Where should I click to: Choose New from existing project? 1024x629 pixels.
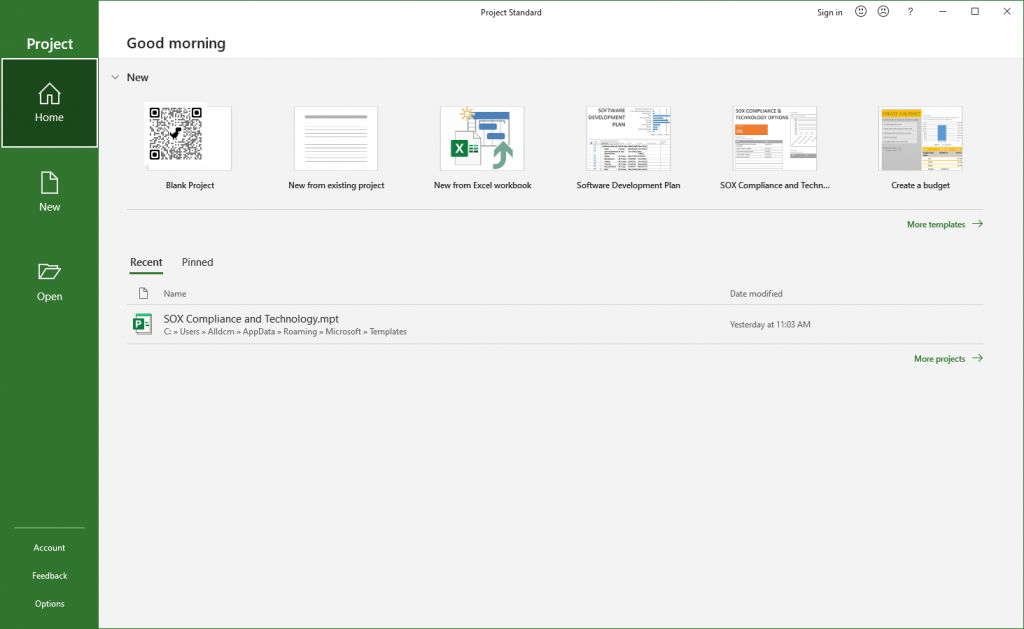click(x=335, y=138)
